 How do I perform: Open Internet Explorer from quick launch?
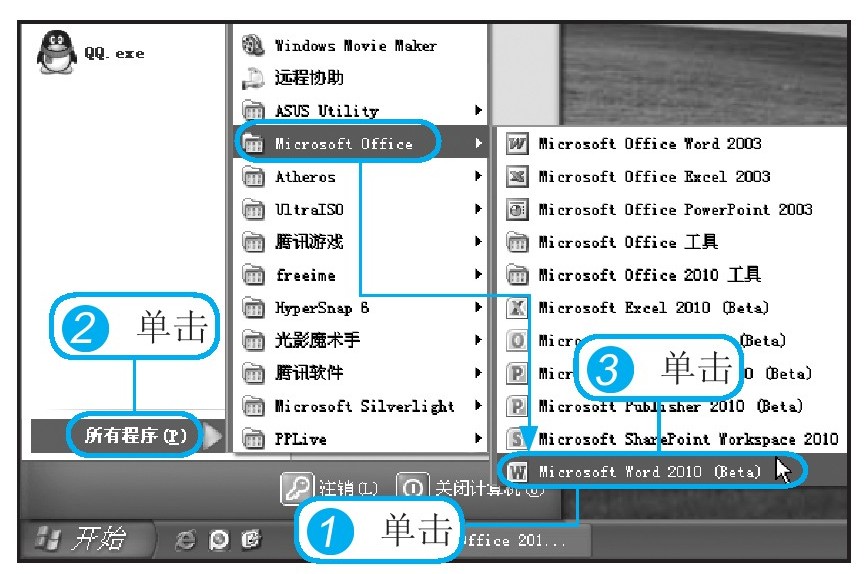[x=185, y=540]
